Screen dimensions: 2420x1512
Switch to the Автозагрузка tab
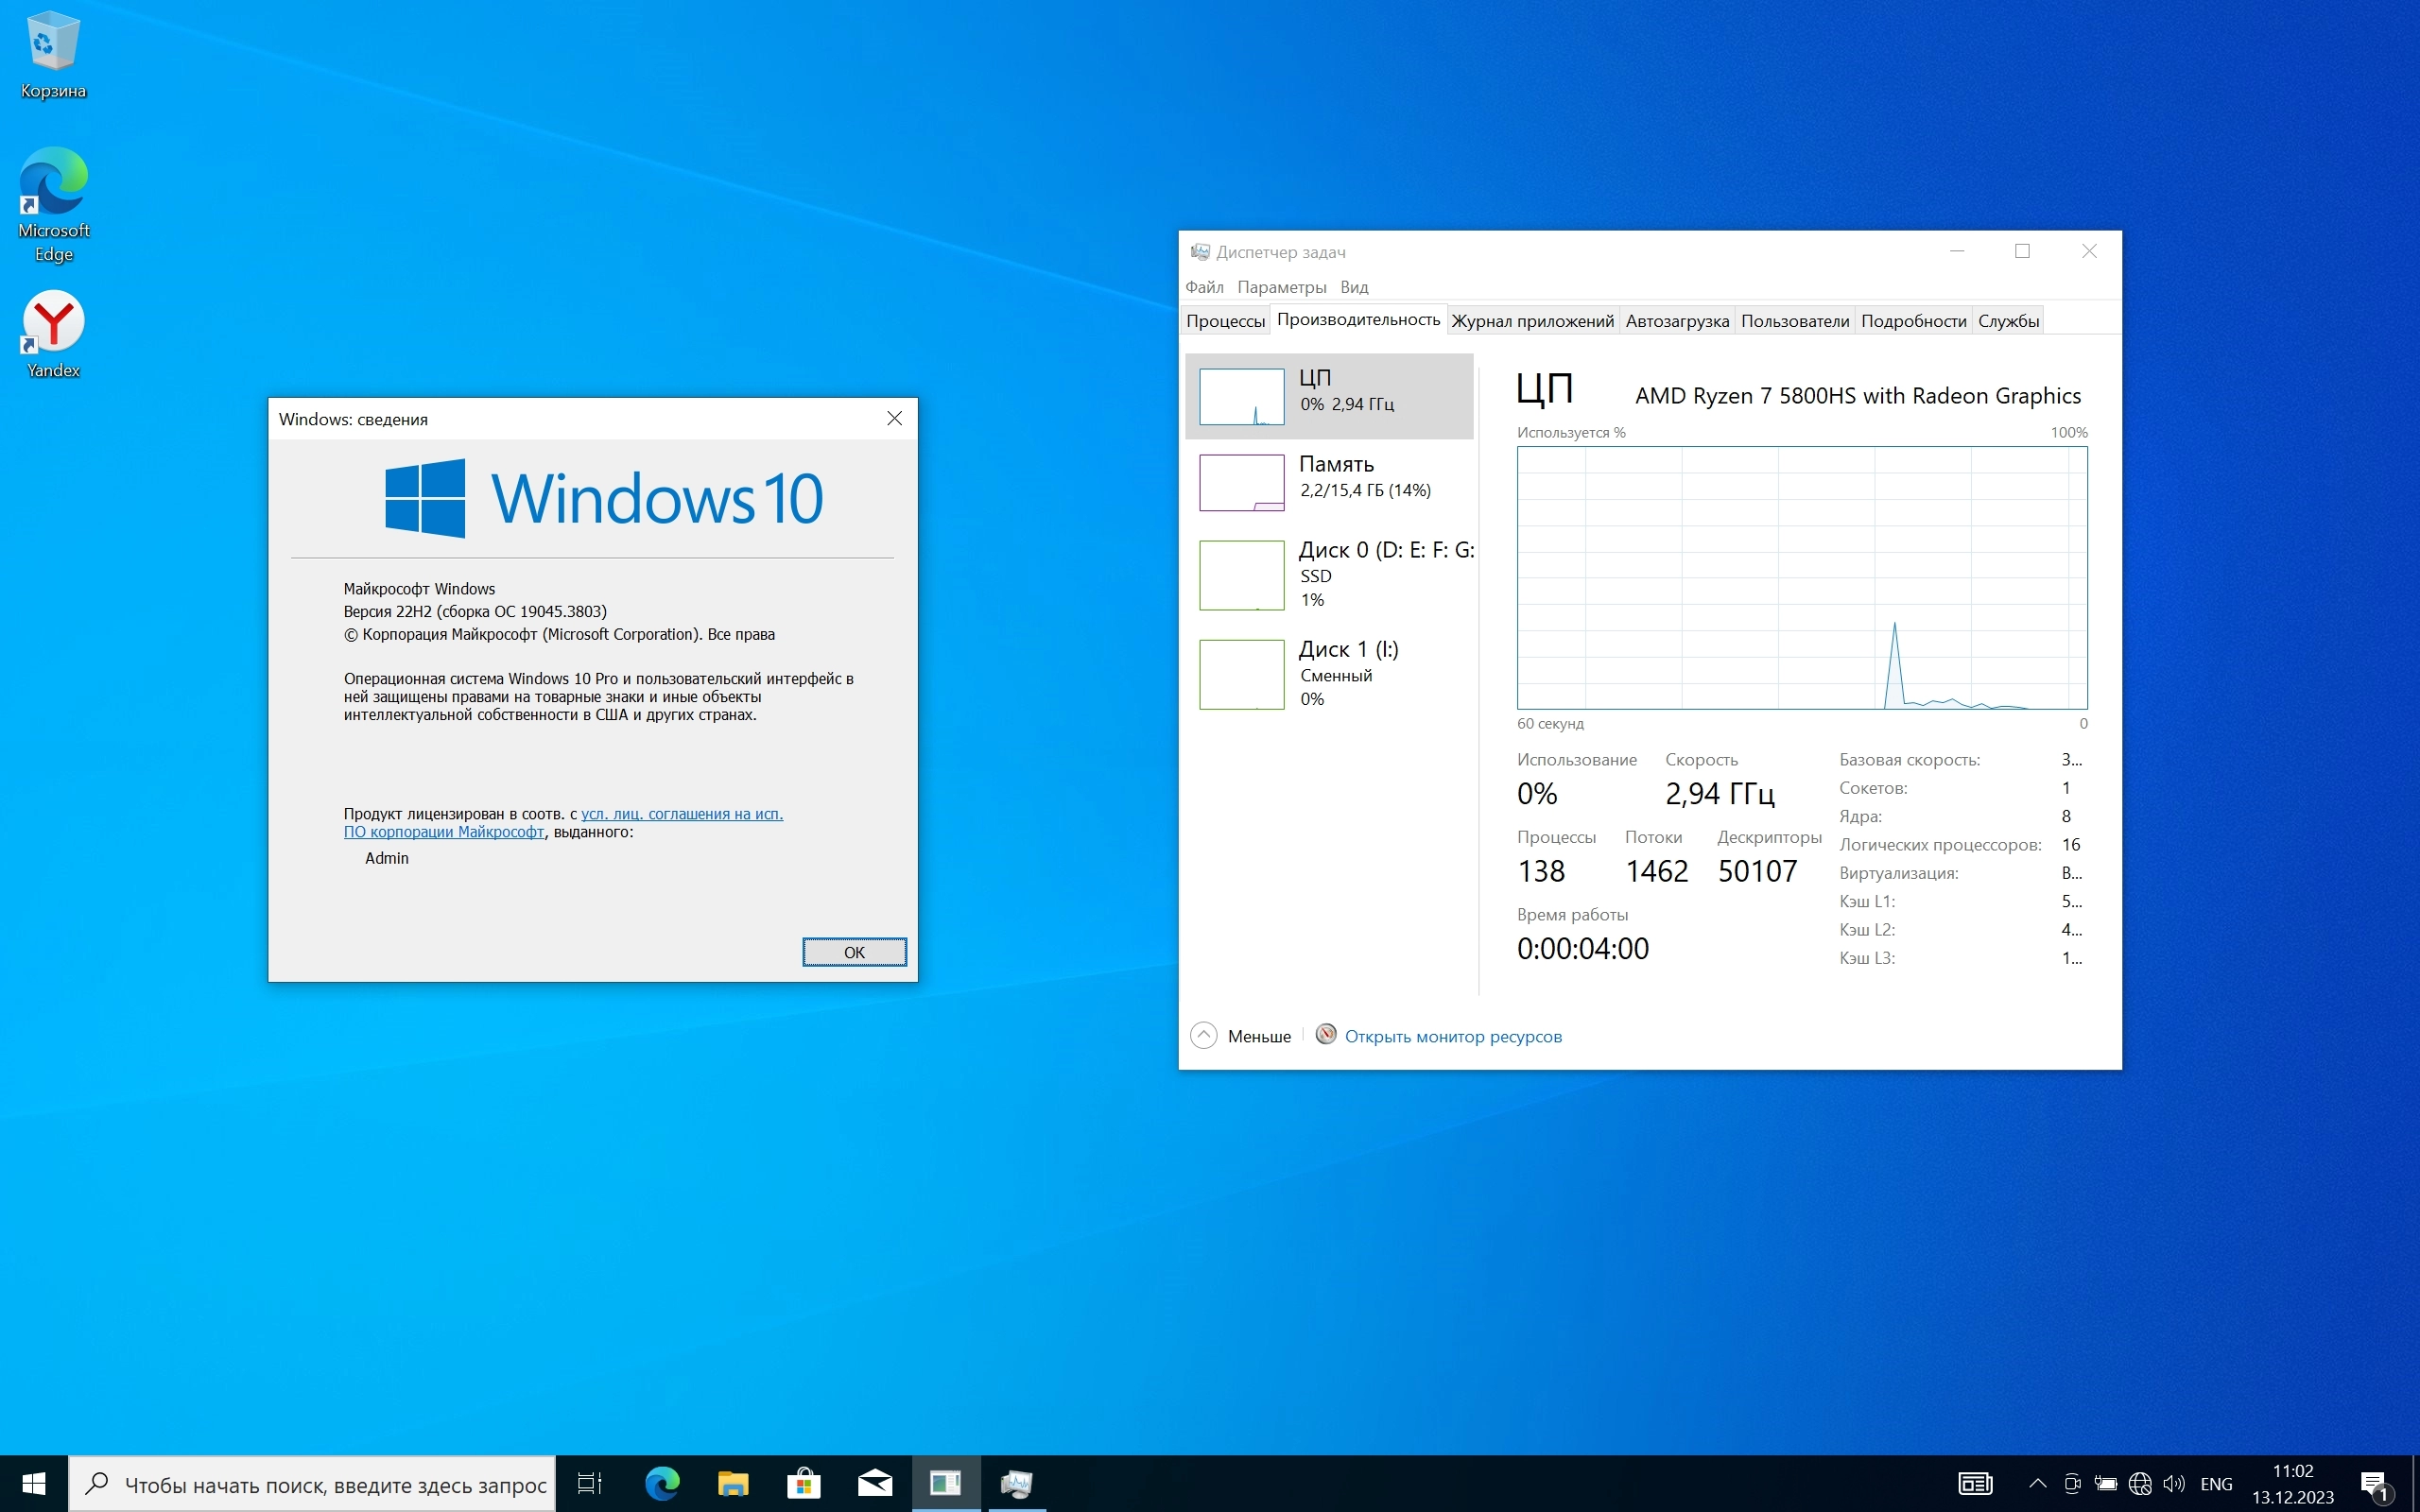[1676, 321]
